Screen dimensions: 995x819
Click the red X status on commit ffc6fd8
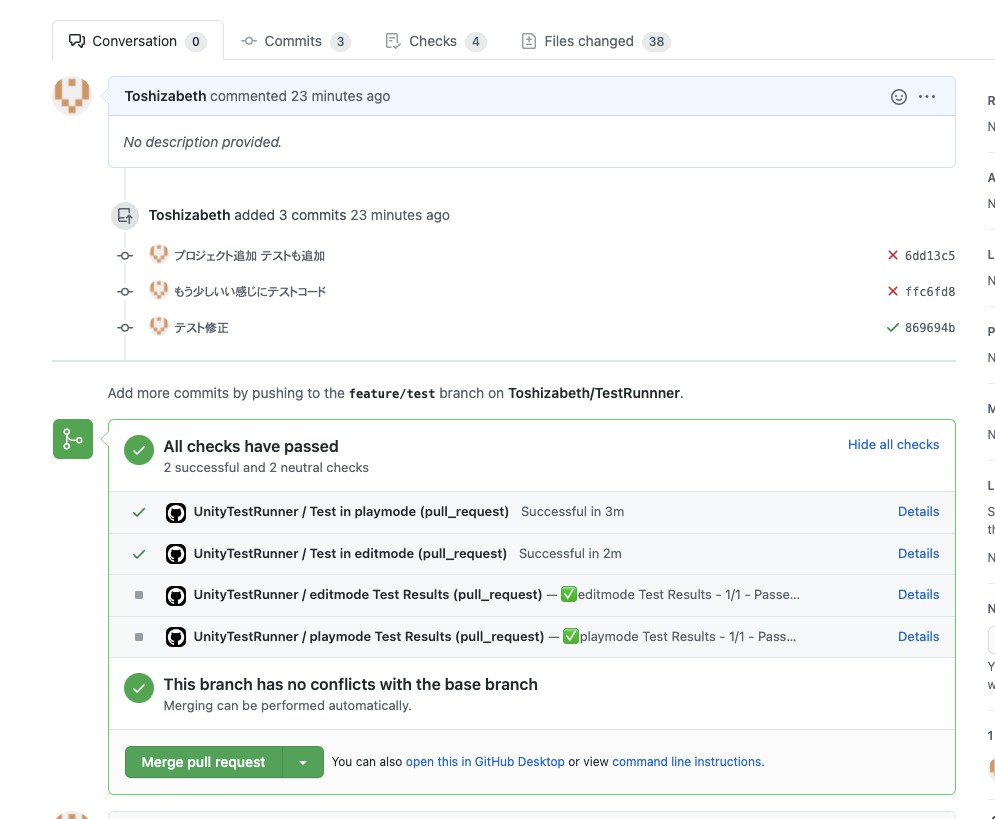(893, 292)
